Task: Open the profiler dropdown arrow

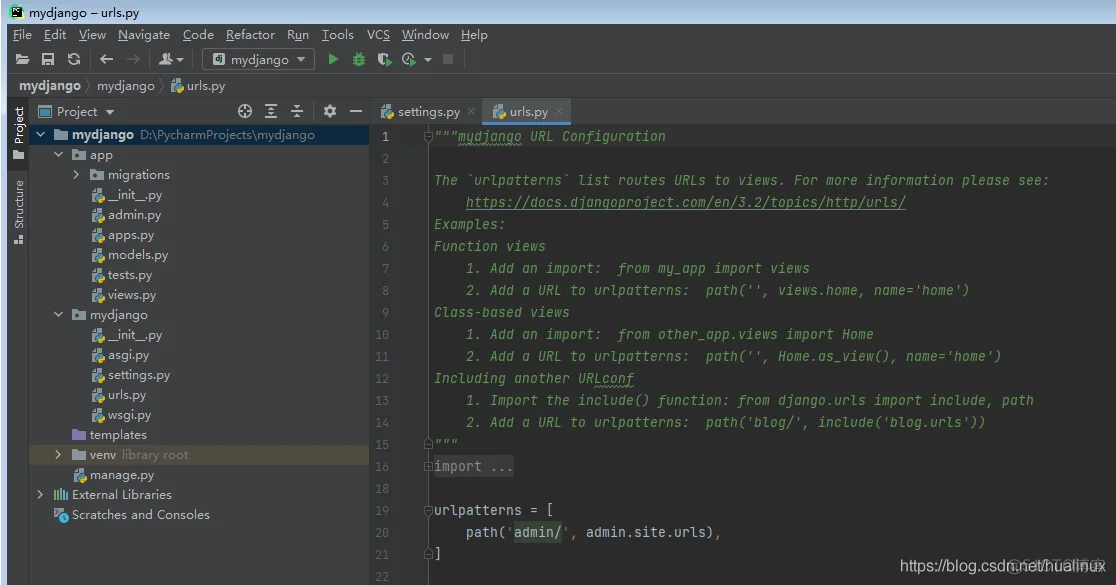Action: coord(428,60)
